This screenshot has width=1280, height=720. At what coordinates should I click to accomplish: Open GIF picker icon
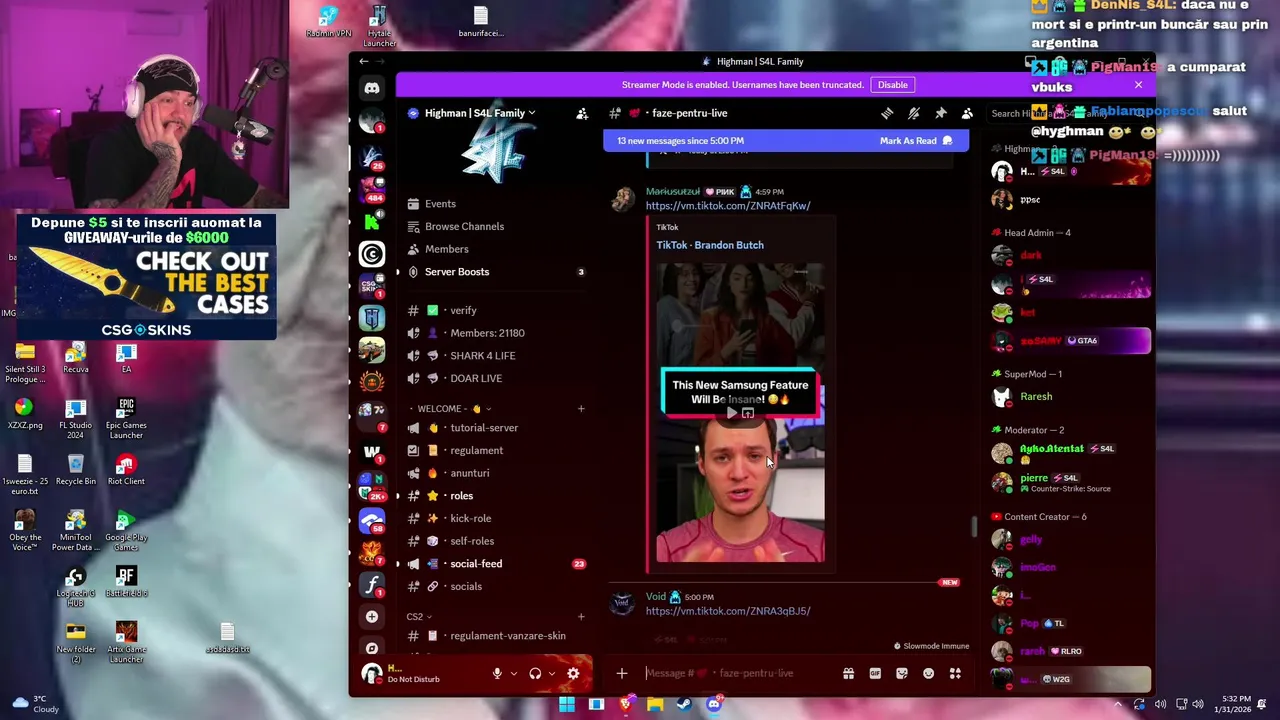(x=875, y=674)
